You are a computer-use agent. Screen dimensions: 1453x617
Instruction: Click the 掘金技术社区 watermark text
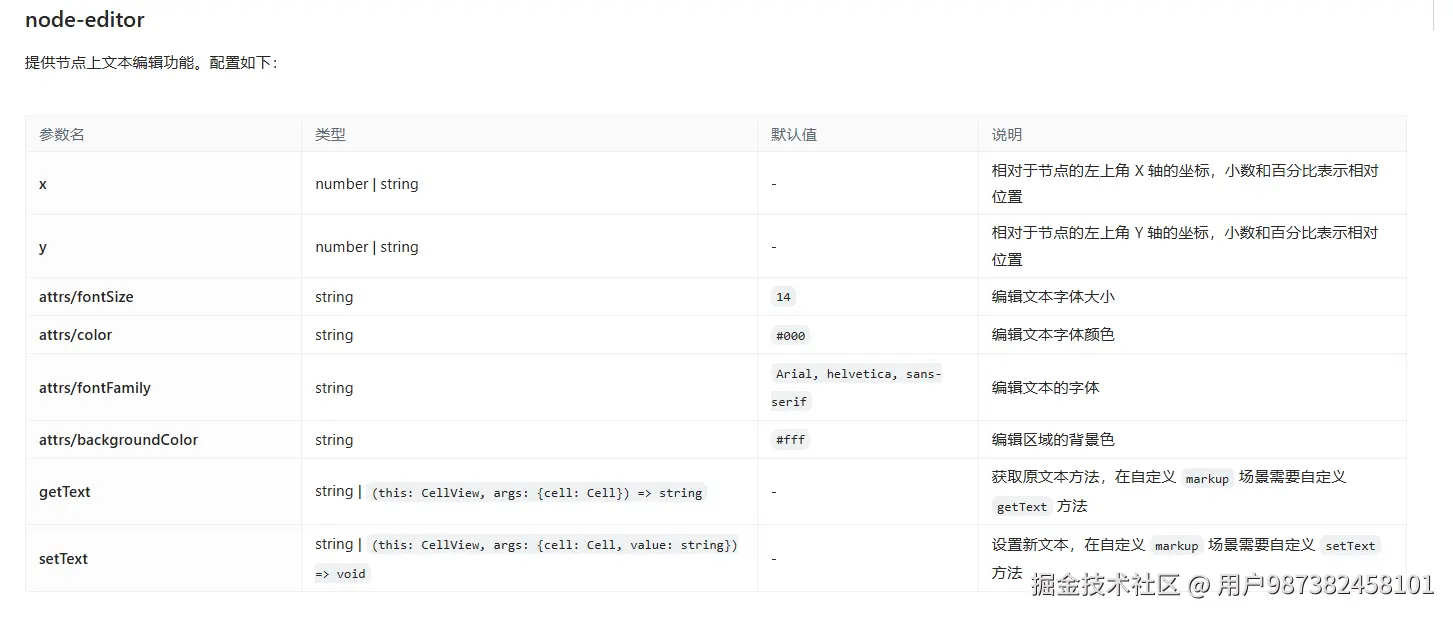(x=1106, y=585)
